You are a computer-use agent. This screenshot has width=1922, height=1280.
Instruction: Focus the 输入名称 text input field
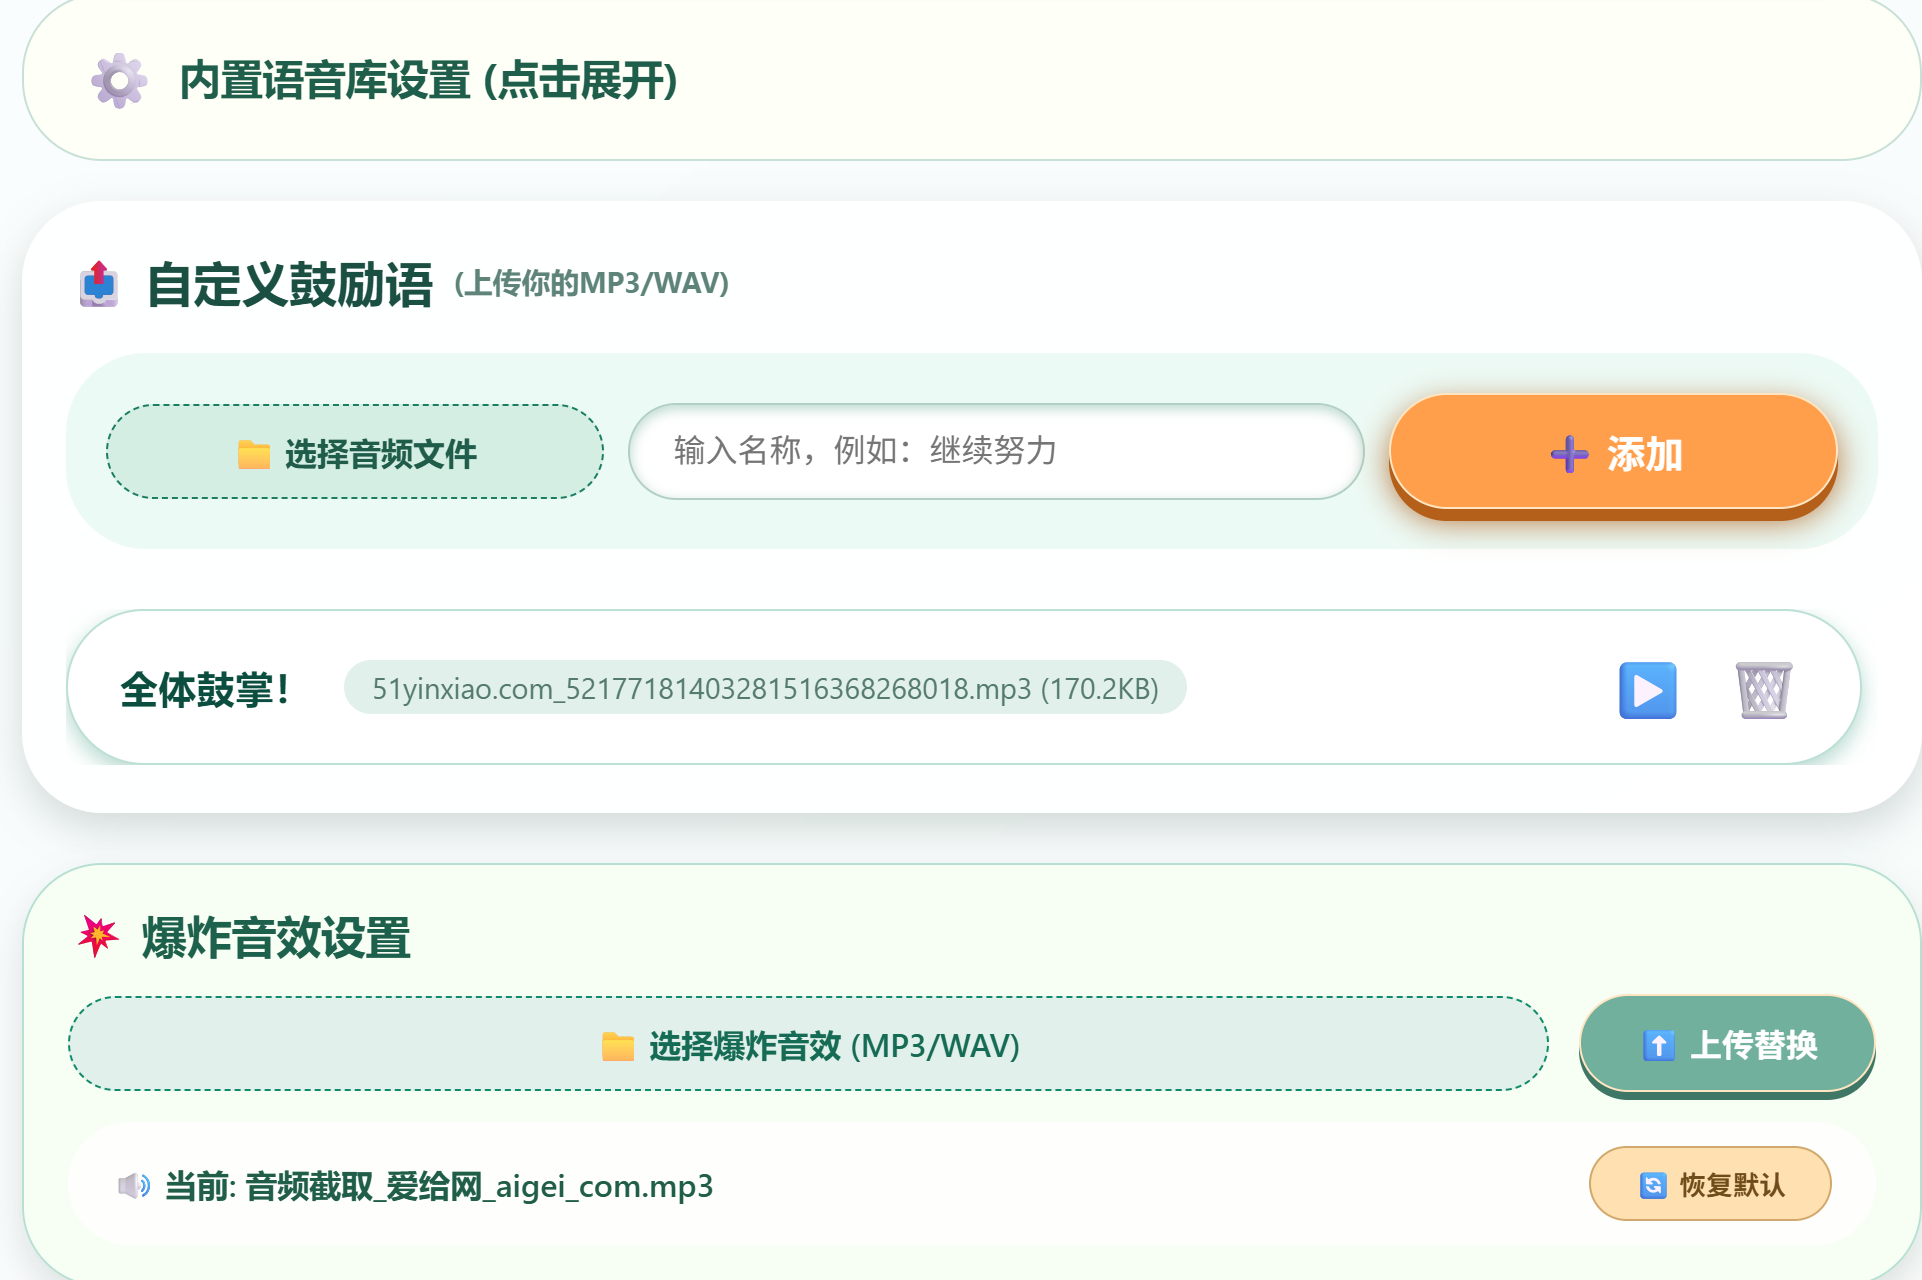click(995, 452)
